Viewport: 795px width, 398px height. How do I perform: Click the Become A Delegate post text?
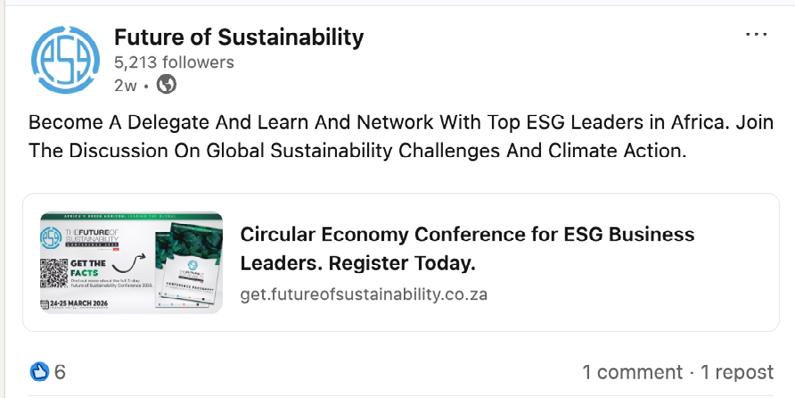401,137
